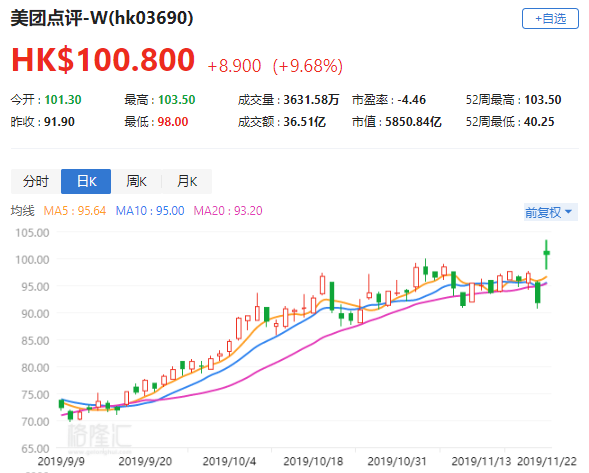589x473 pixels.
Task: Click the 2019/9/9 date axis label
Action: tap(61, 461)
